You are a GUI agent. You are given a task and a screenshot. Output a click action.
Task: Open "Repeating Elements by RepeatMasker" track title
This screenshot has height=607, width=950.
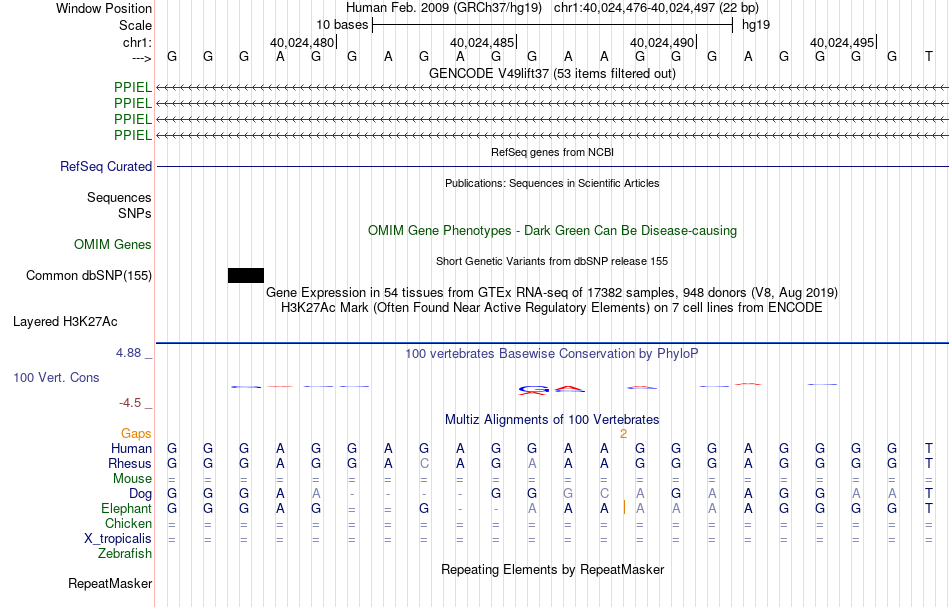(552, 570)
